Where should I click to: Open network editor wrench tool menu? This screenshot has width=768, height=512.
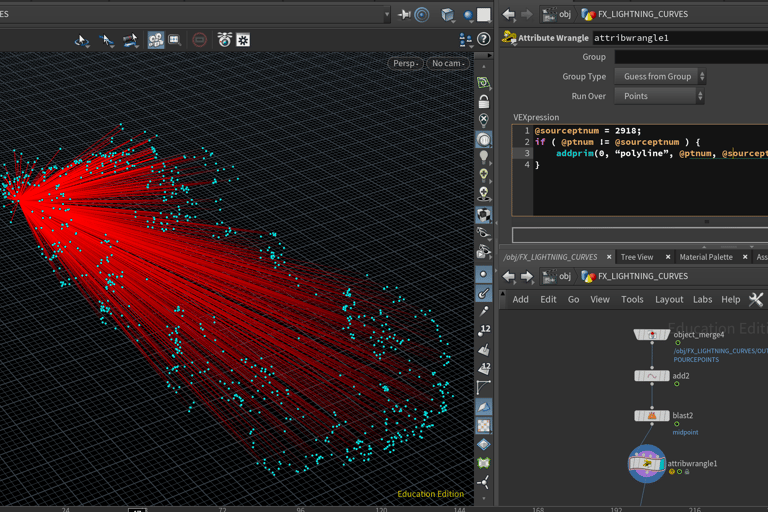click(x=756, y=299)
